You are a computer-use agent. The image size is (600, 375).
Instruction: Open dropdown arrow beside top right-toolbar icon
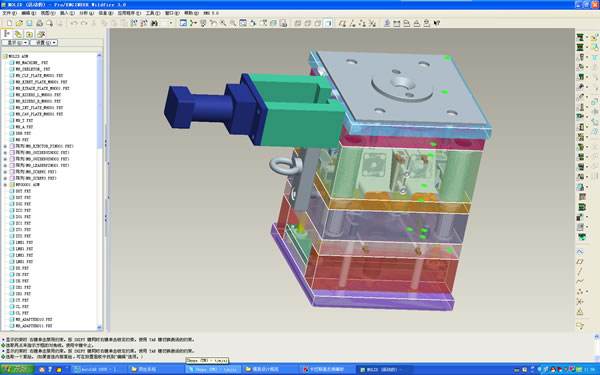point(587,37)
